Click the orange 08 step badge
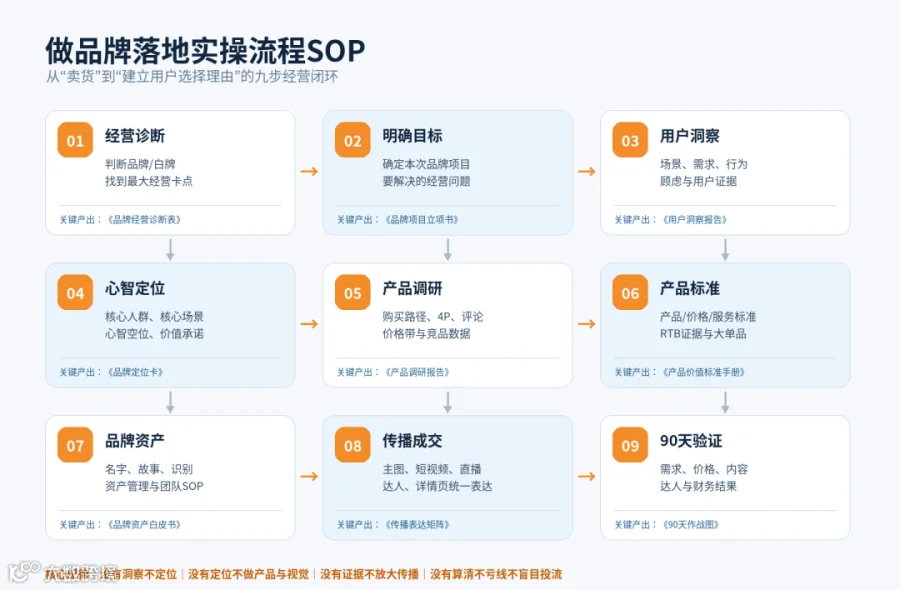The height and width of the screenshot is (590, 900). coord(352,445)
